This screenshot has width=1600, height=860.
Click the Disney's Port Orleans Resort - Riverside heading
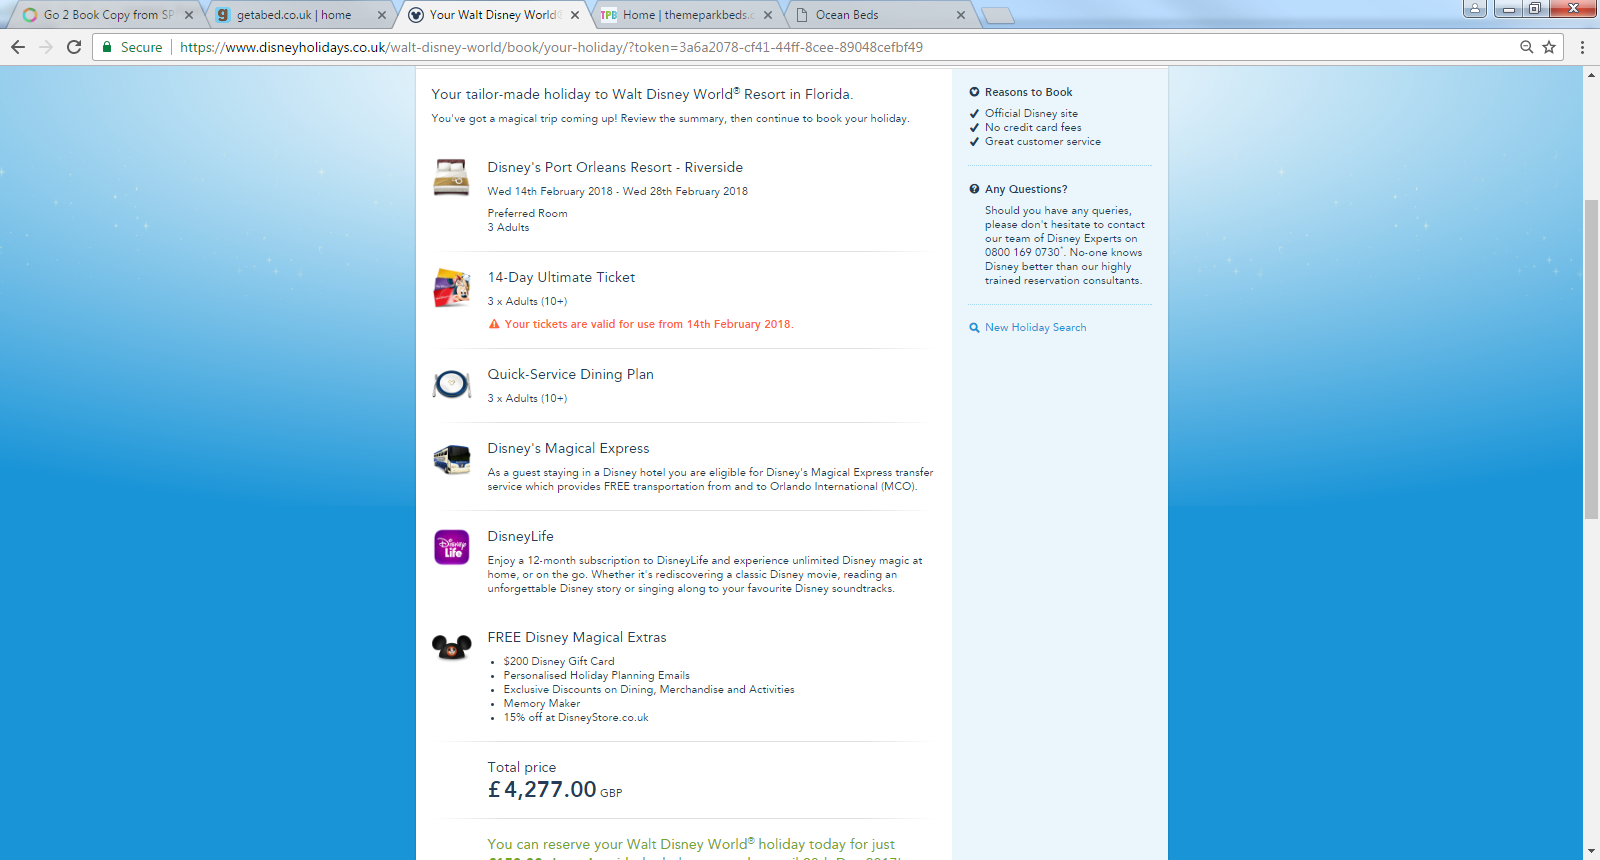coord(615,167)
